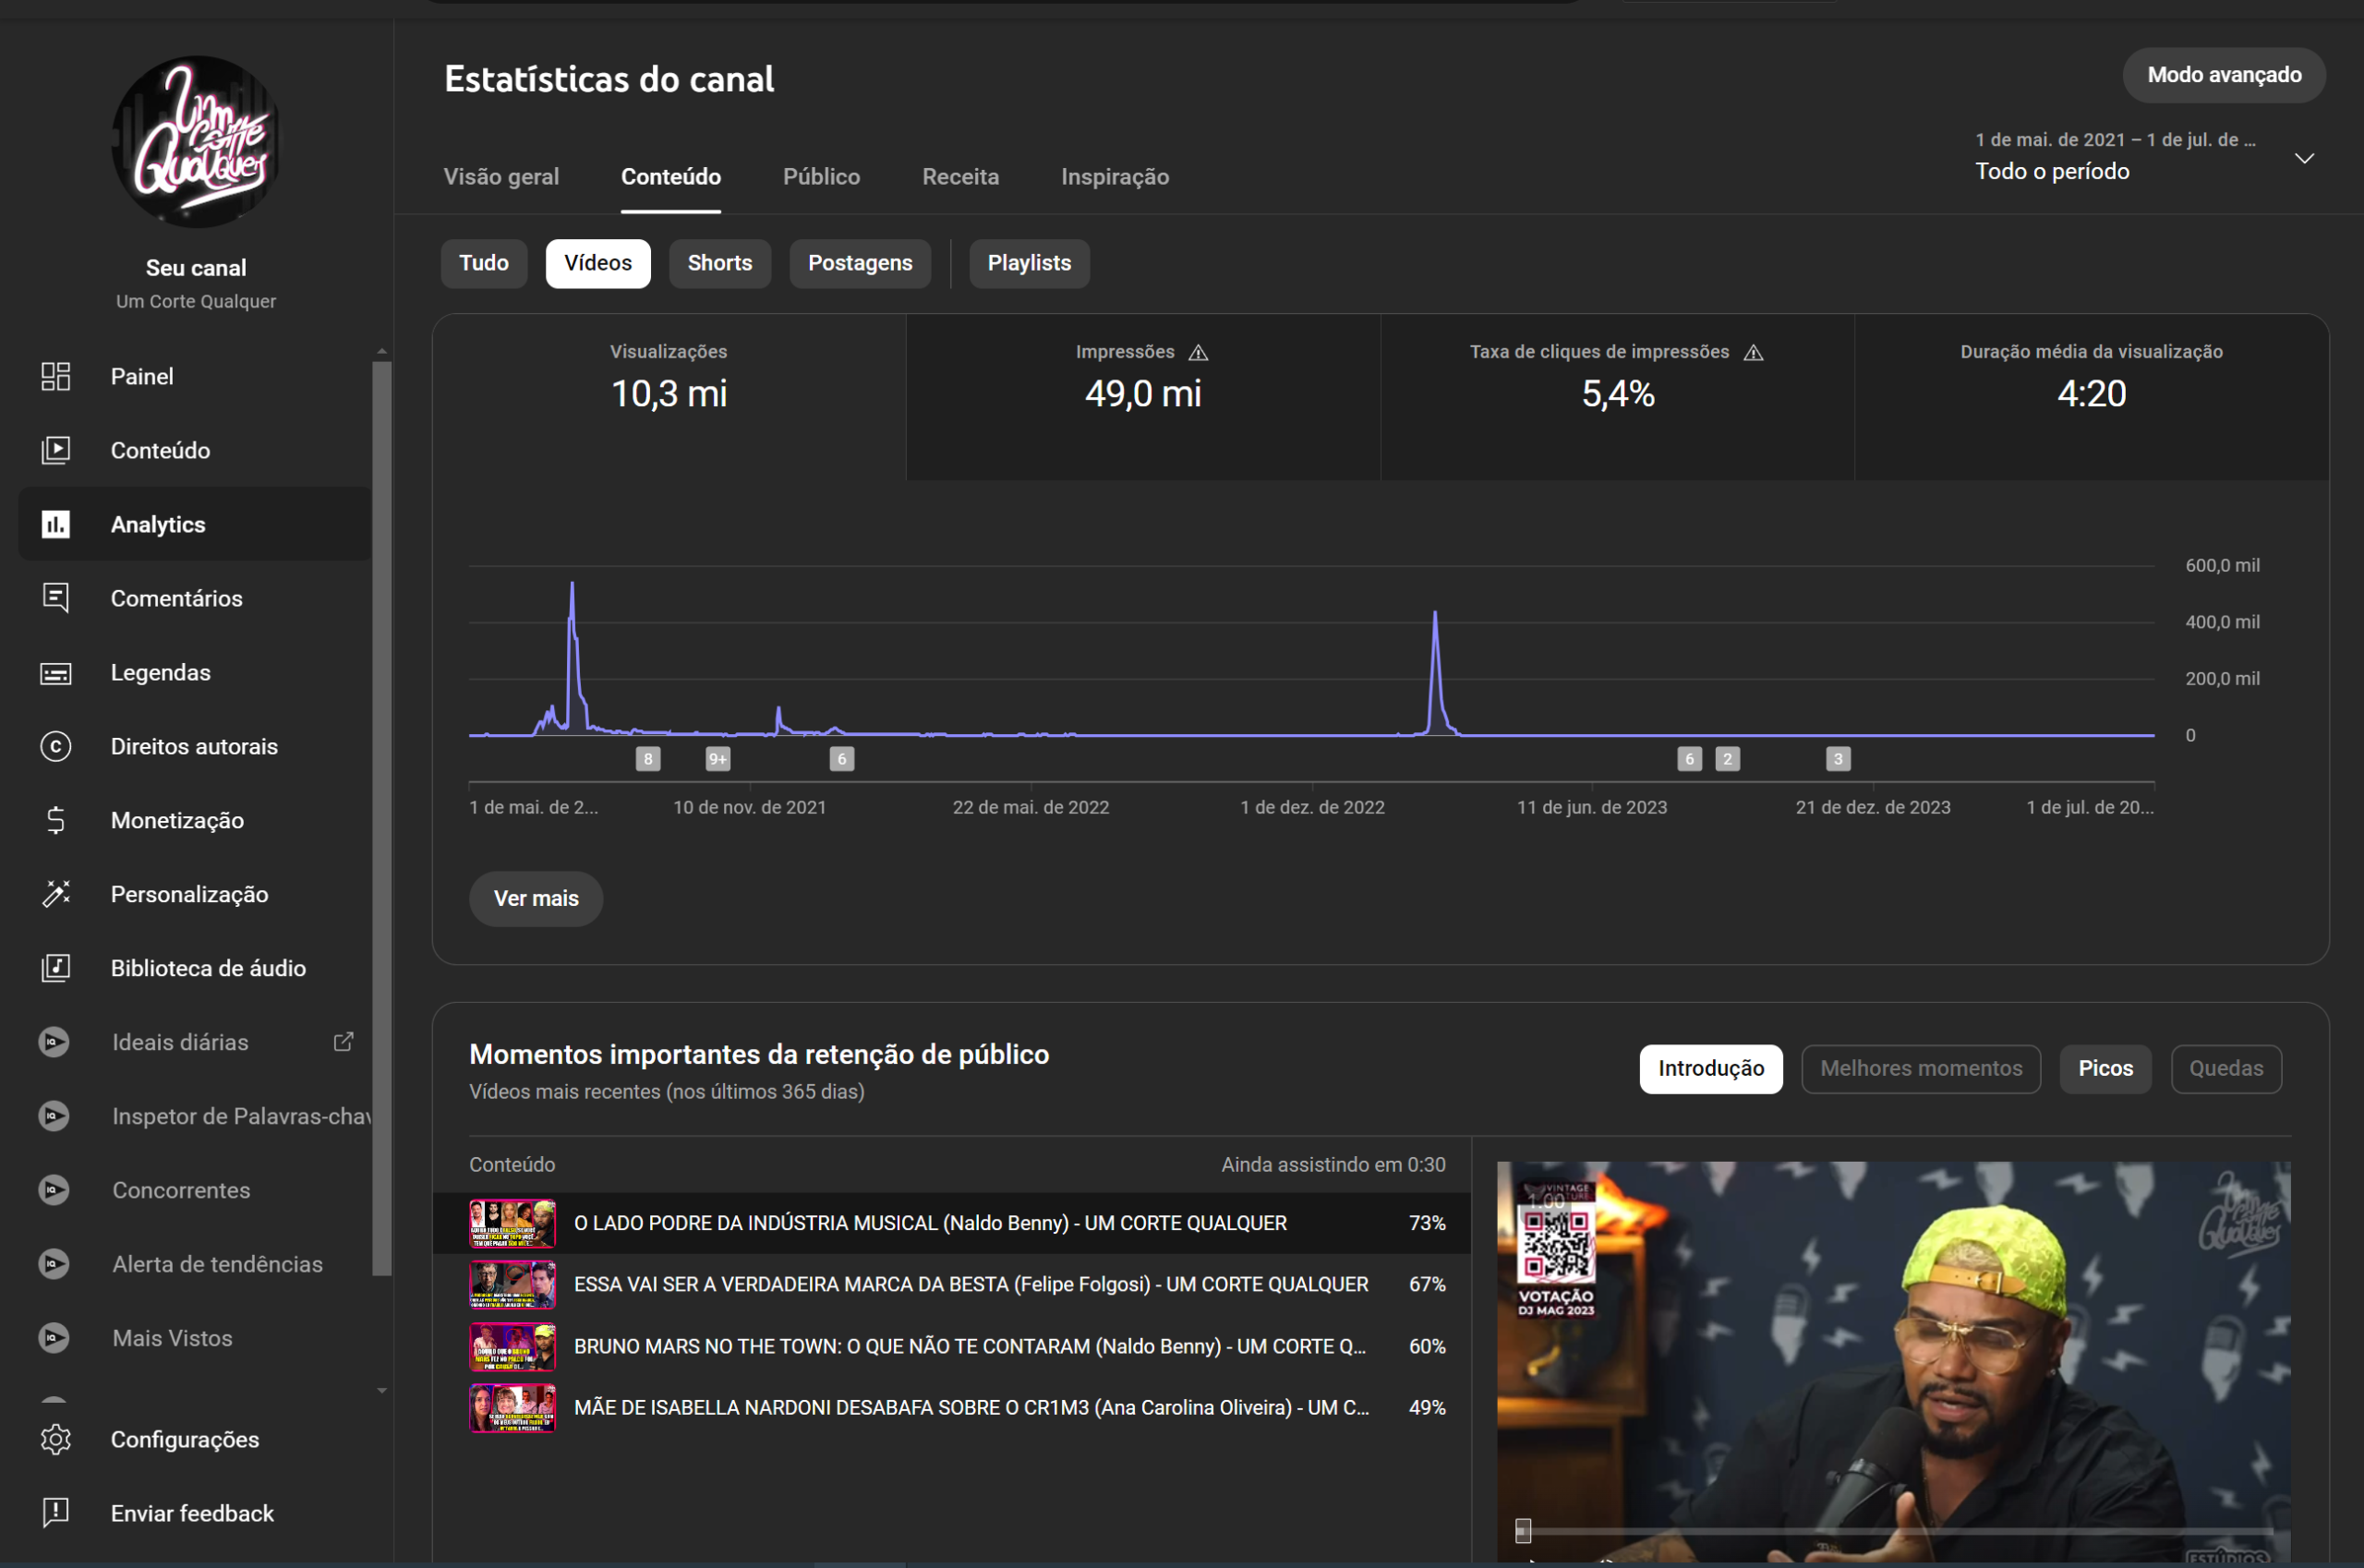Open the Monetização dollar icon
The width and height of the screenshot is (2364, 1568).
click(55, 820)
